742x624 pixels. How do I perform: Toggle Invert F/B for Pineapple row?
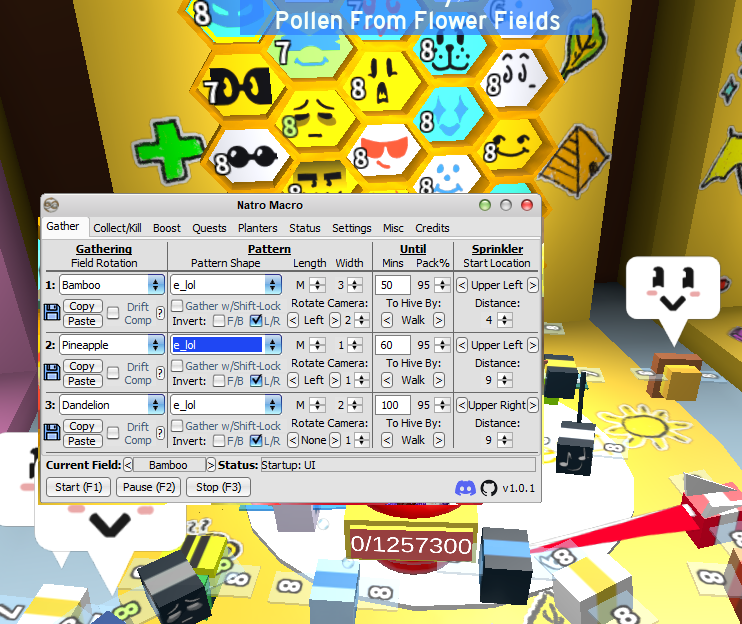coord(219,381)
